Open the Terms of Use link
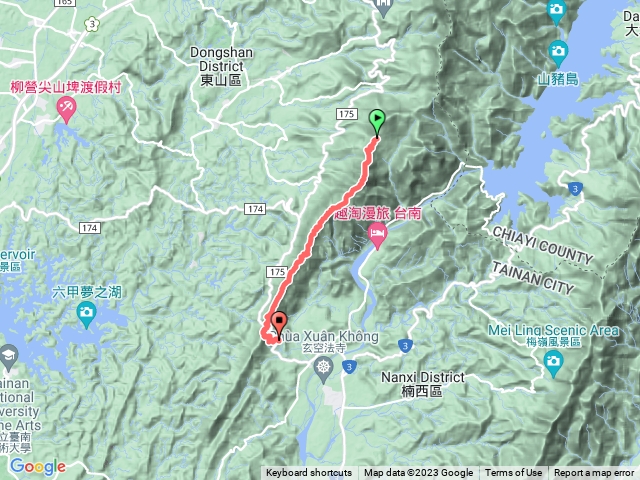The width and height of the screenshot is (640, 480). pyautogui.click(x=513, y=473)
